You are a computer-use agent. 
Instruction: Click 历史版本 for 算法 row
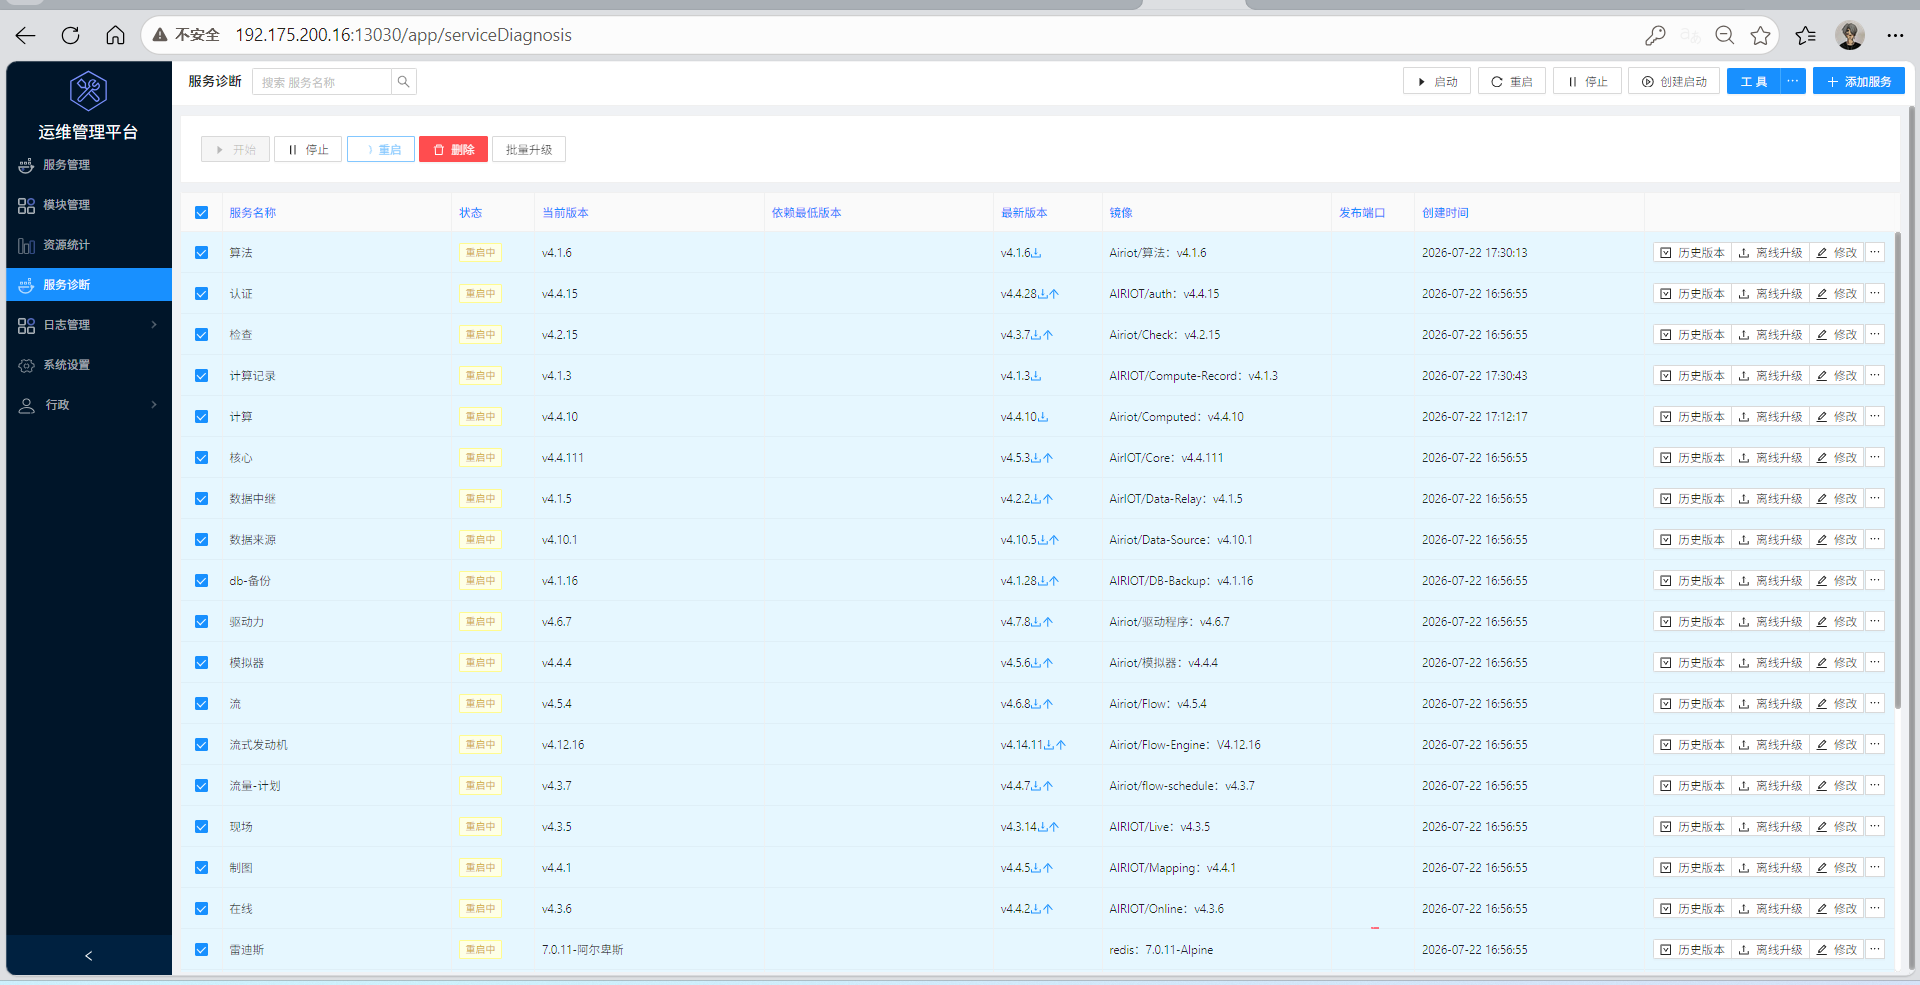click(x=1692, y=253)
